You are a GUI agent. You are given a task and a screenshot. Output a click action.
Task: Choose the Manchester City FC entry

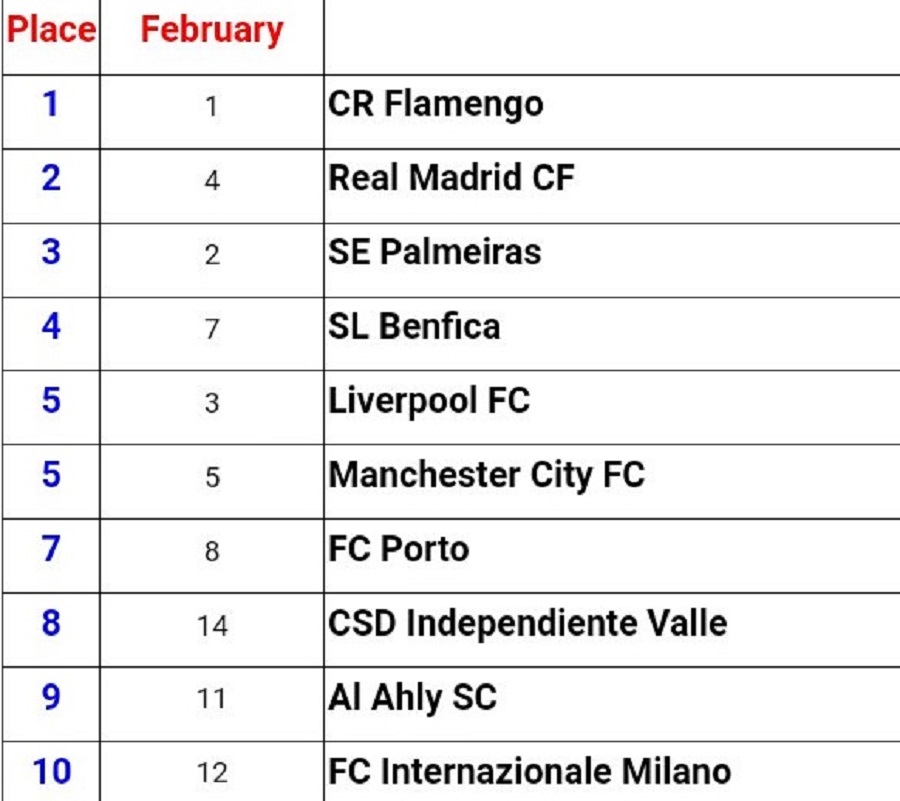pyautogui.click(x=487, y=474)
